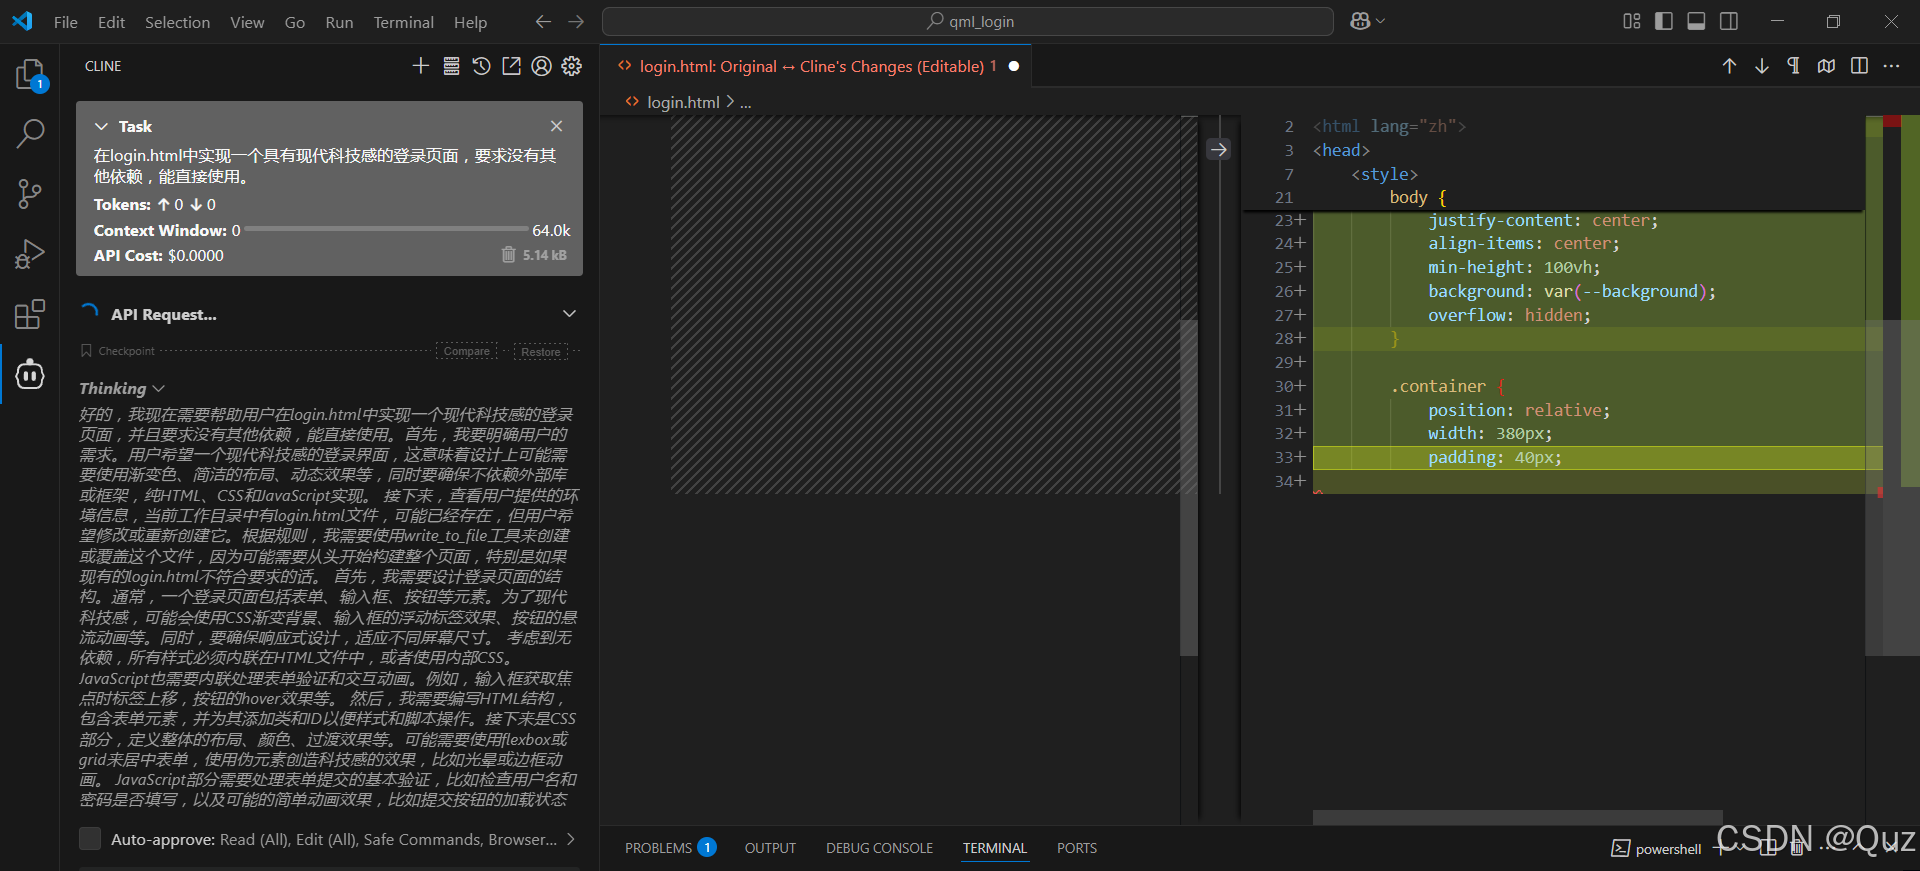Open the Terminal menu
Viewport: 1920px width, 871px height.
coord(403,22)
